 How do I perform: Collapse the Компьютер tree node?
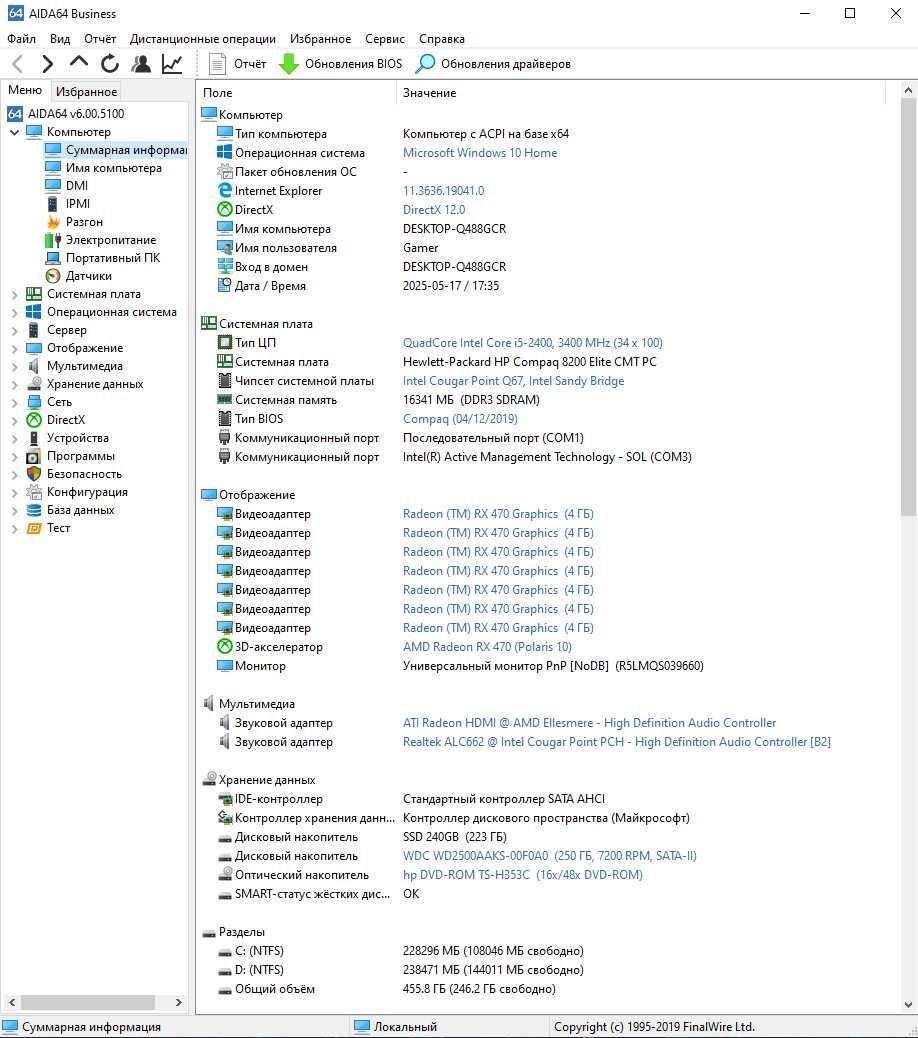(15, 132)
